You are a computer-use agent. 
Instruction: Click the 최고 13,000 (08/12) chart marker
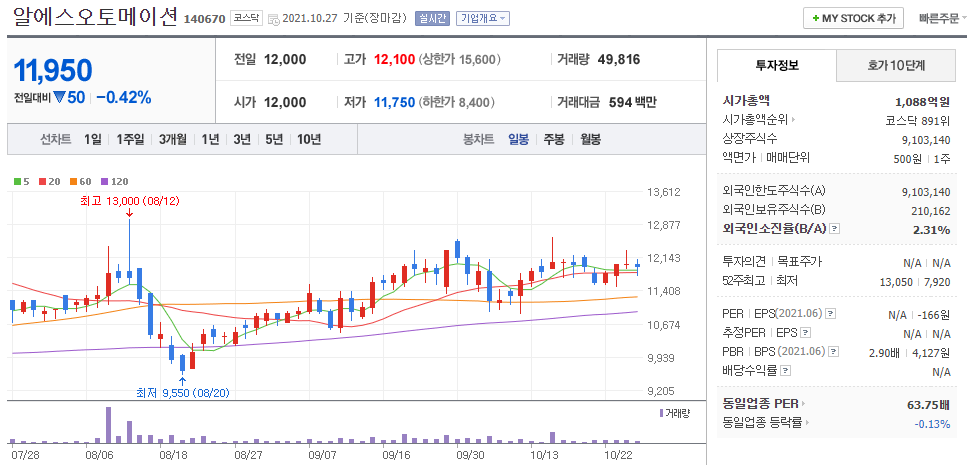click(128, 201)
